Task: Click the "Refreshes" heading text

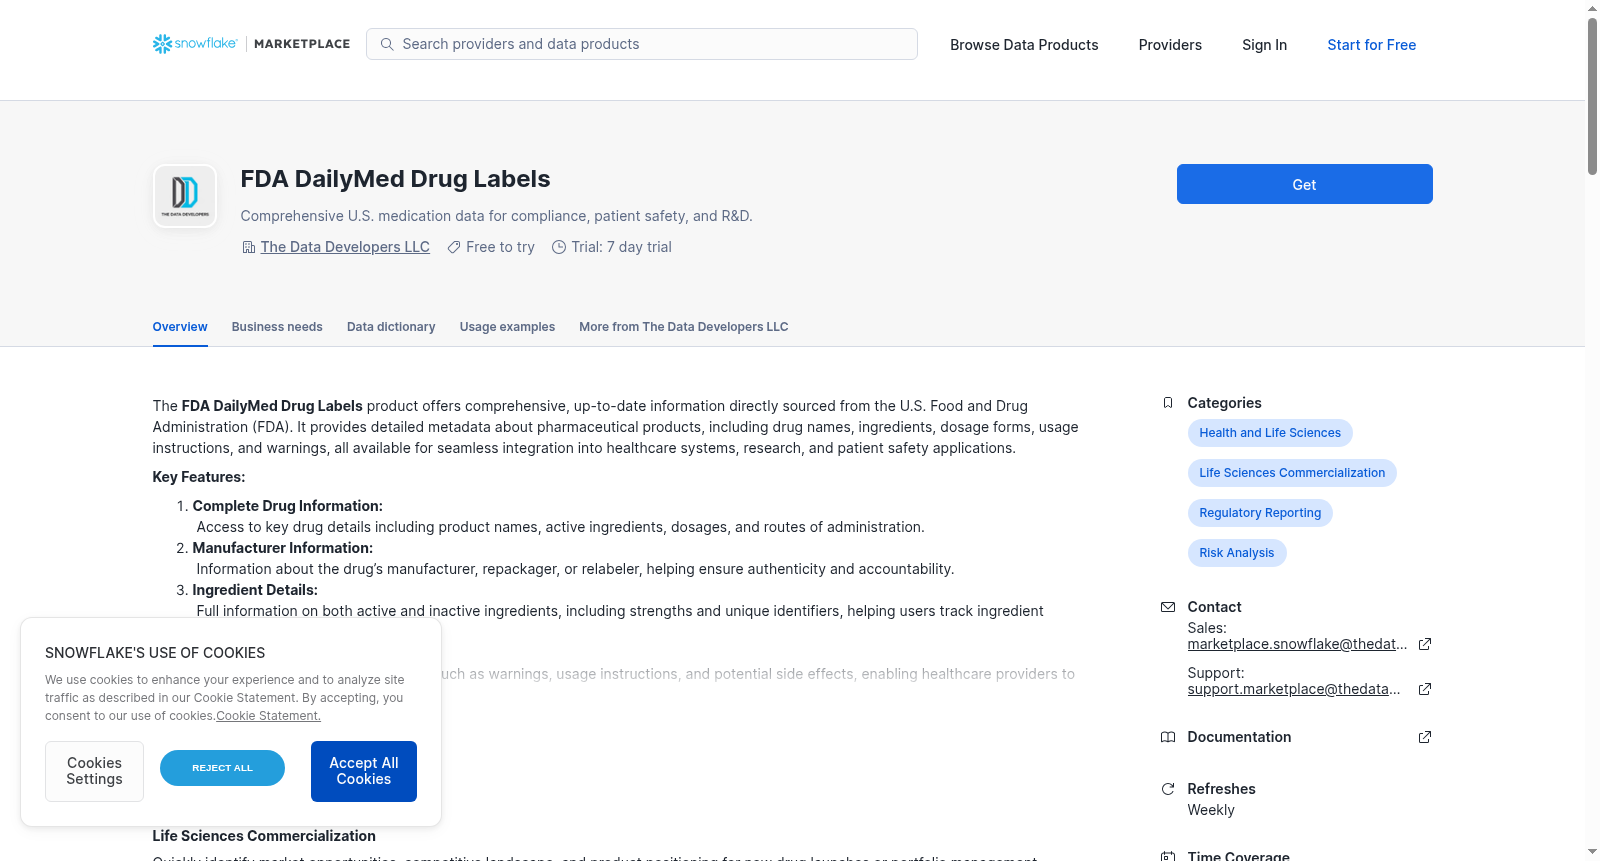Action: [x=1222, y=789]
